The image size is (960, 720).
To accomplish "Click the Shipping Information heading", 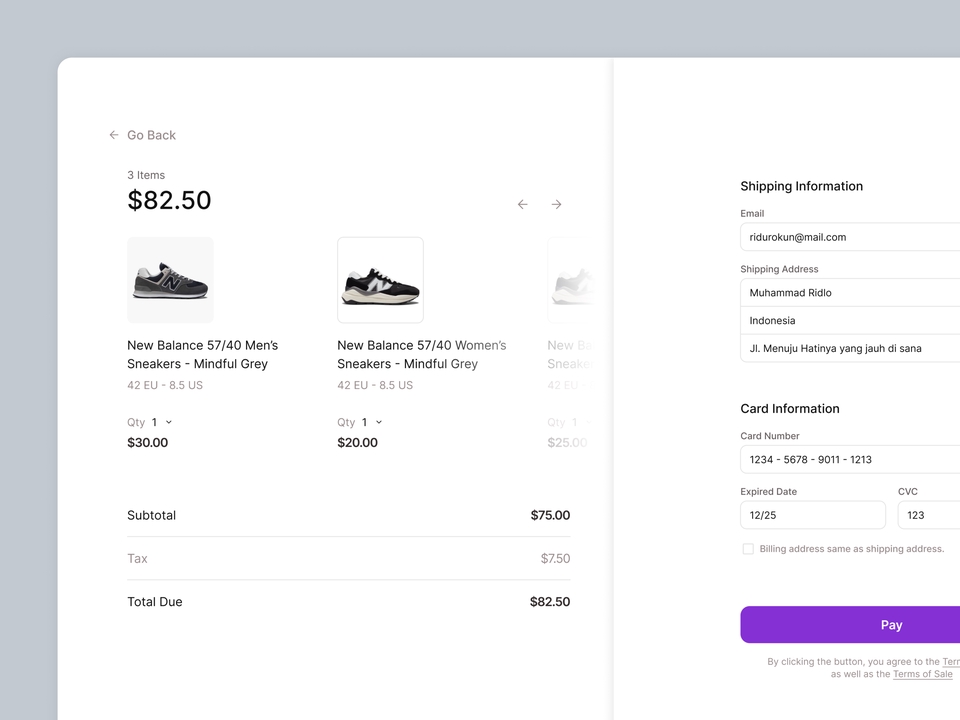I will point(801,186).
